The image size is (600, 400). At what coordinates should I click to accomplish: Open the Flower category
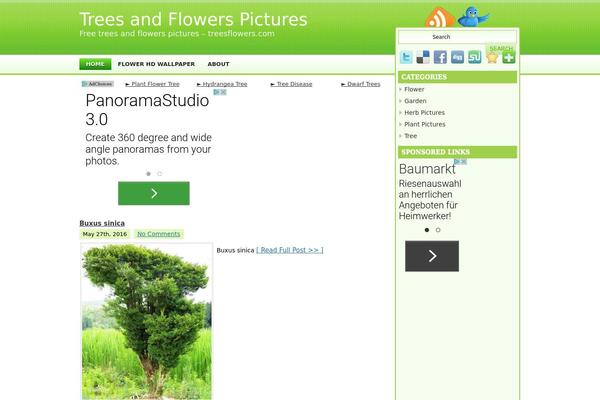tap(414, 89)
